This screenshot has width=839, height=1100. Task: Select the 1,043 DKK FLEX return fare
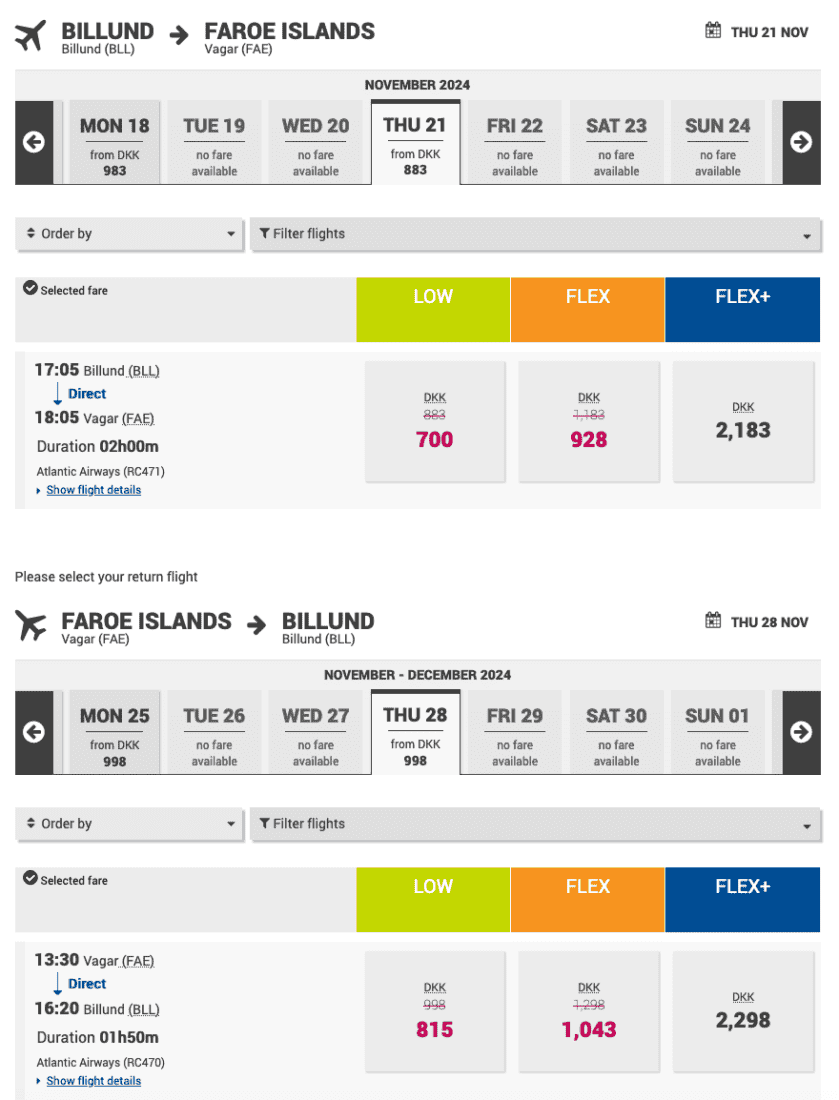[x=589, y=1011]
